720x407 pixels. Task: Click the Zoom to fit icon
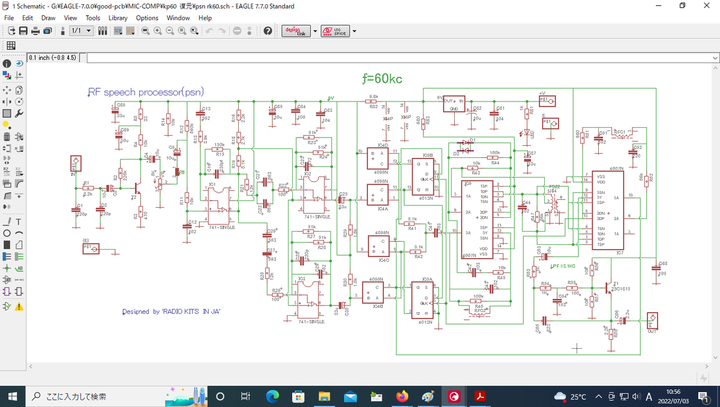coord(145,31)
